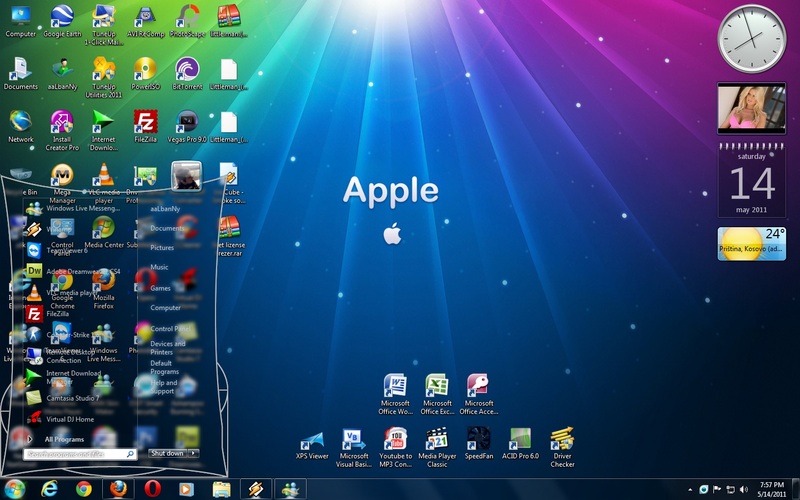Select the Youtube to MP3 Converter shortcut

pos(395,448)
